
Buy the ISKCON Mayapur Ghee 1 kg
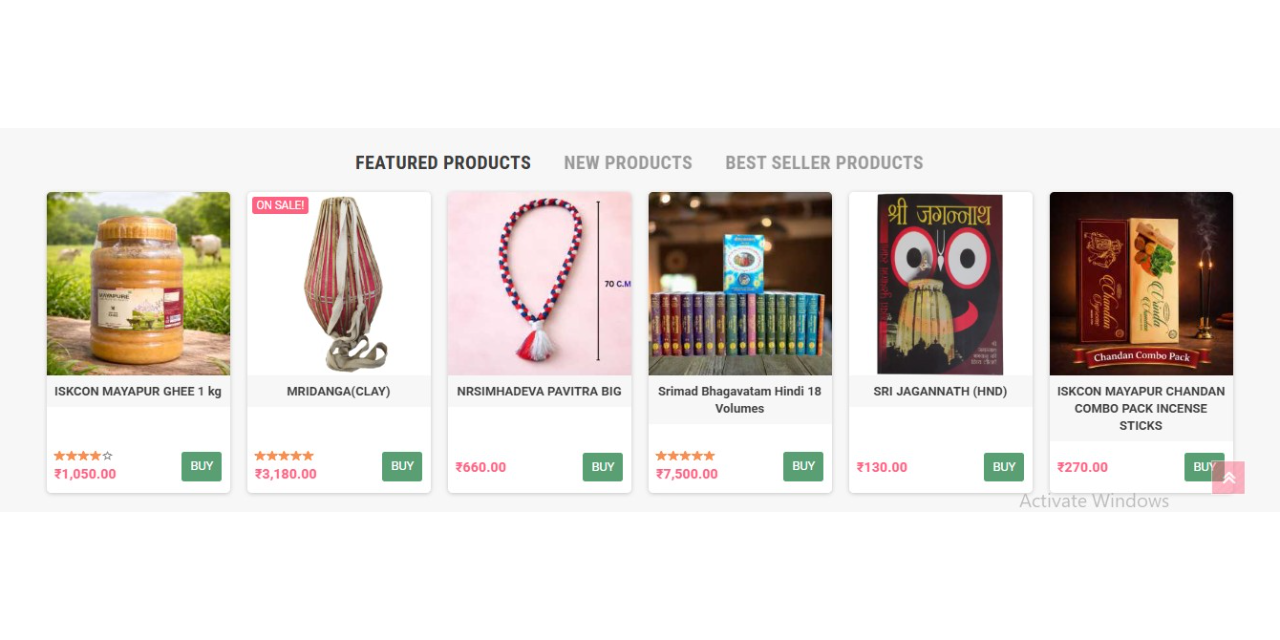(x=202, y=466)
